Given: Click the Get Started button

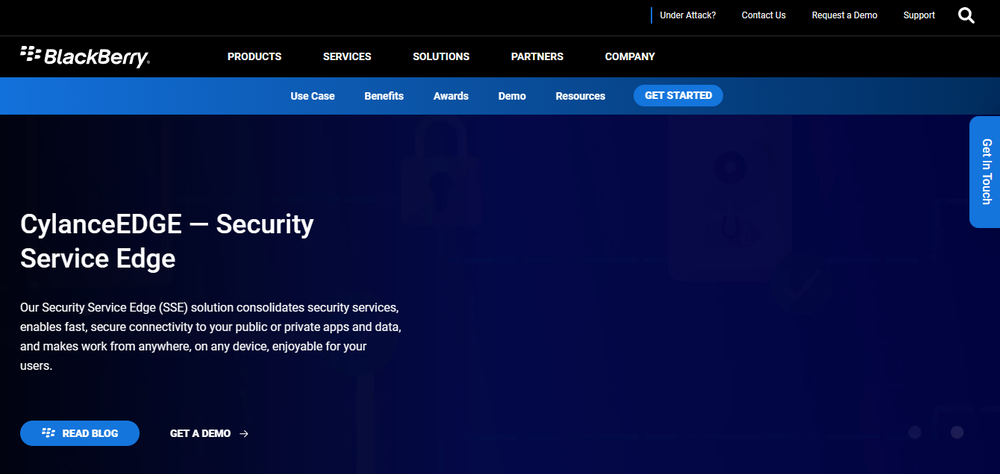Looking at the screenshot, I should pos(678,96).
